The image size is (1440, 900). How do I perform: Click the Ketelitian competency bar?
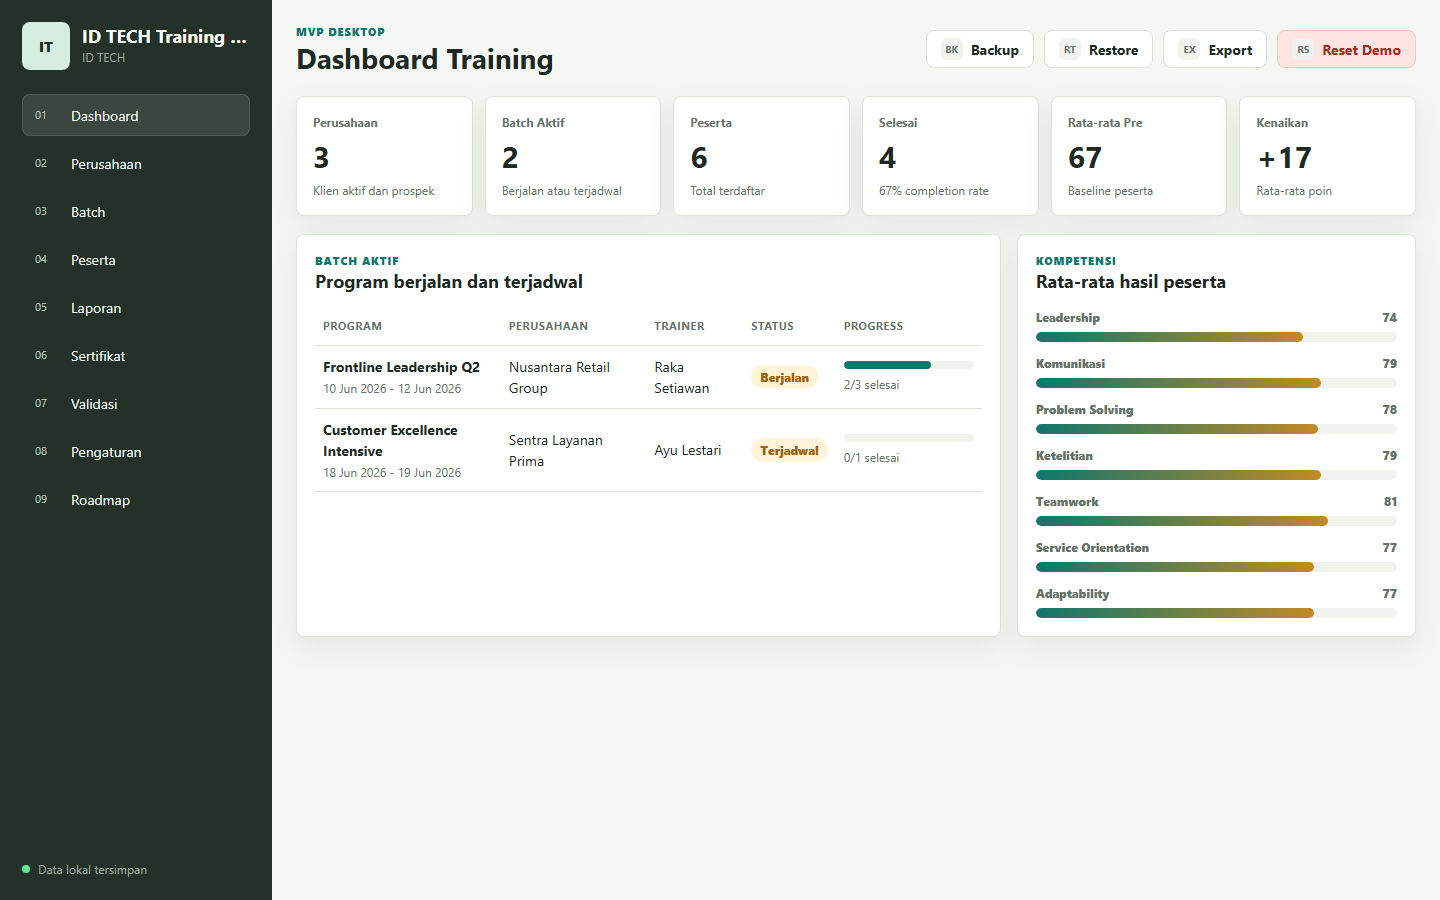click(x=1216, y=475)
